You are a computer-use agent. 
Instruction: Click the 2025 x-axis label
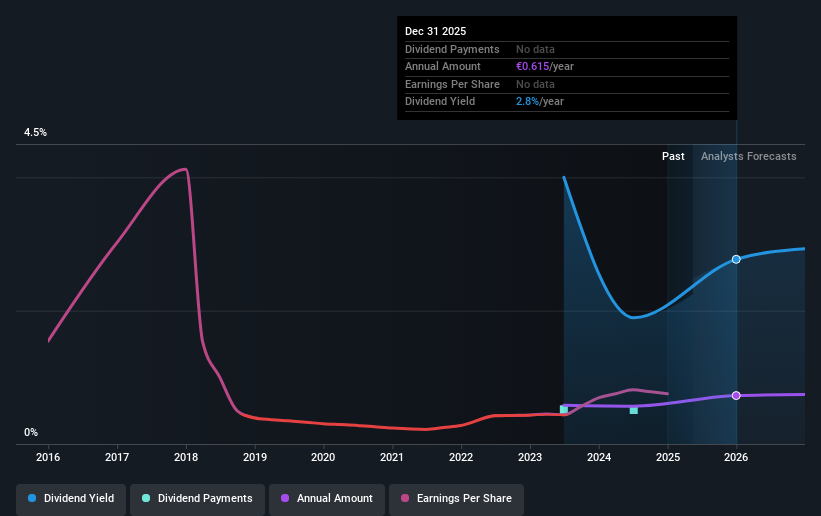668,457
